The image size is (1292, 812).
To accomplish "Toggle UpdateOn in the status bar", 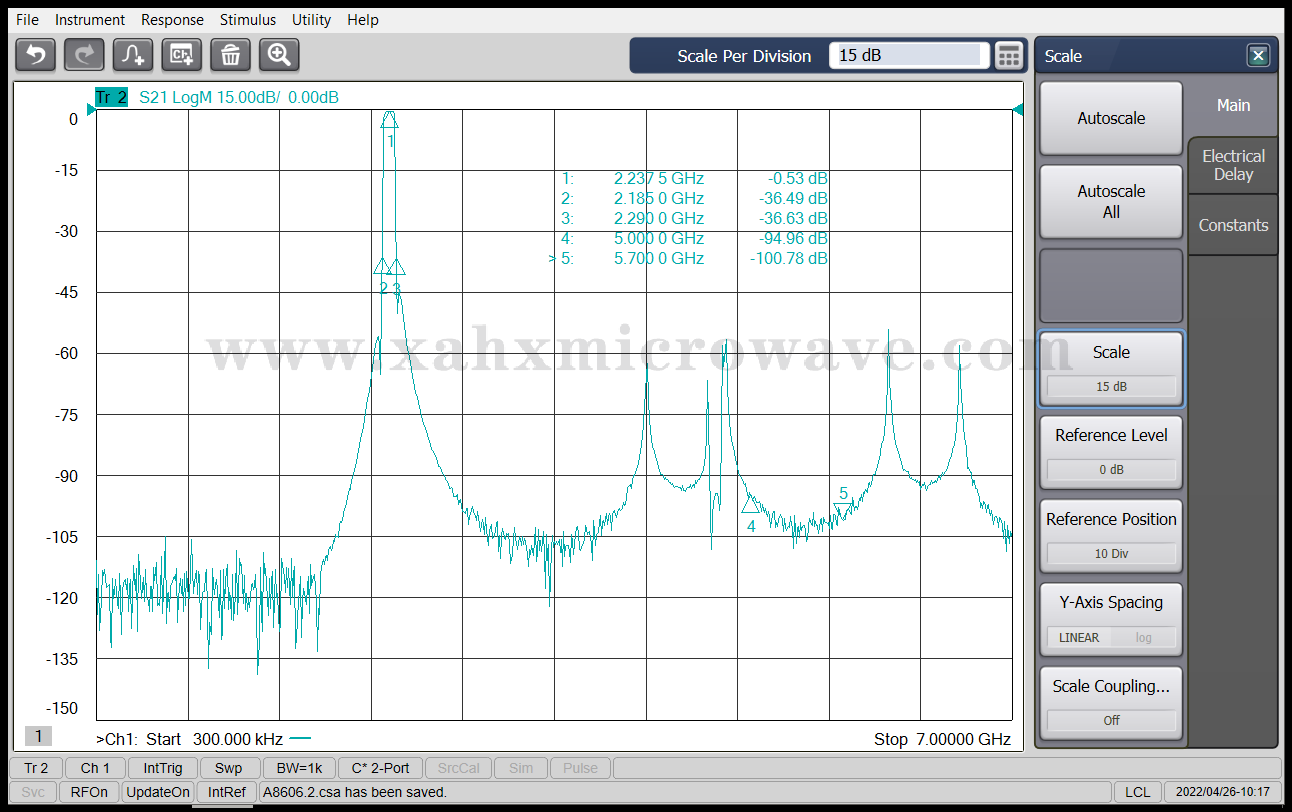I will 157,792.
